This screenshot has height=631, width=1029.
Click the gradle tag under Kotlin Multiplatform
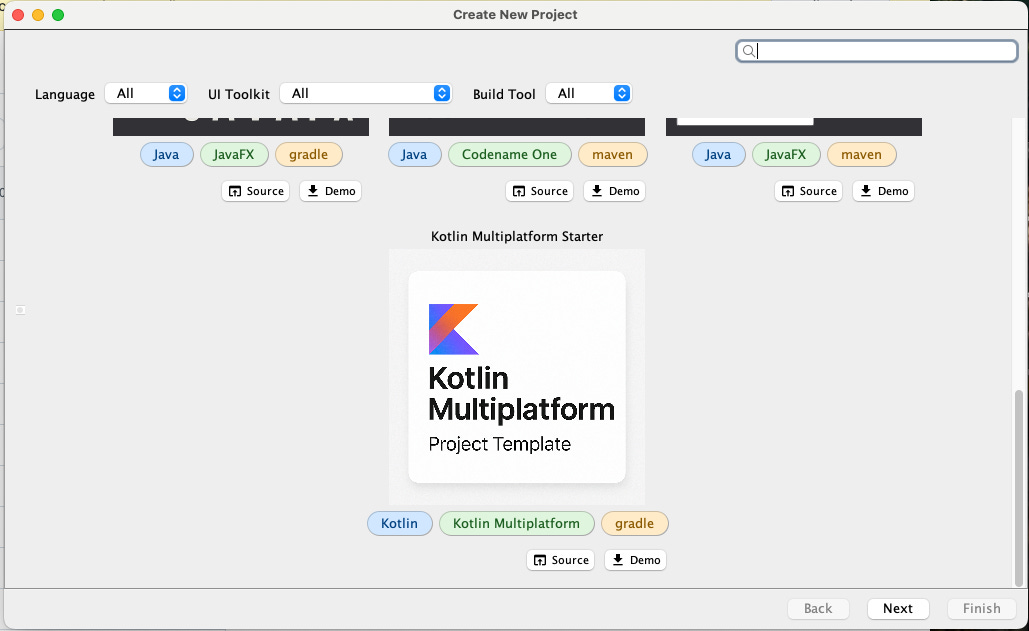635,523
